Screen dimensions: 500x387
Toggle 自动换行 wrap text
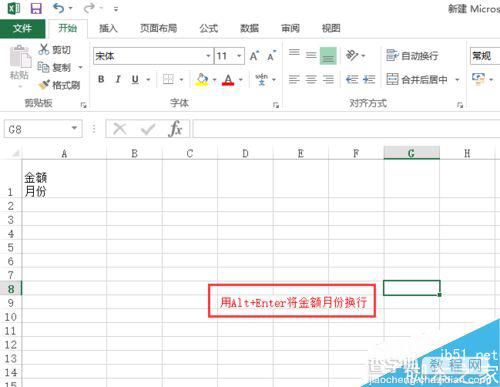coord(412,56)
